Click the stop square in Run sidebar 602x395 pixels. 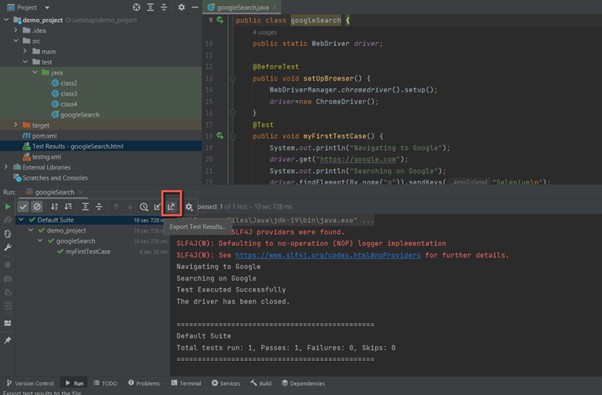[7, 264]
